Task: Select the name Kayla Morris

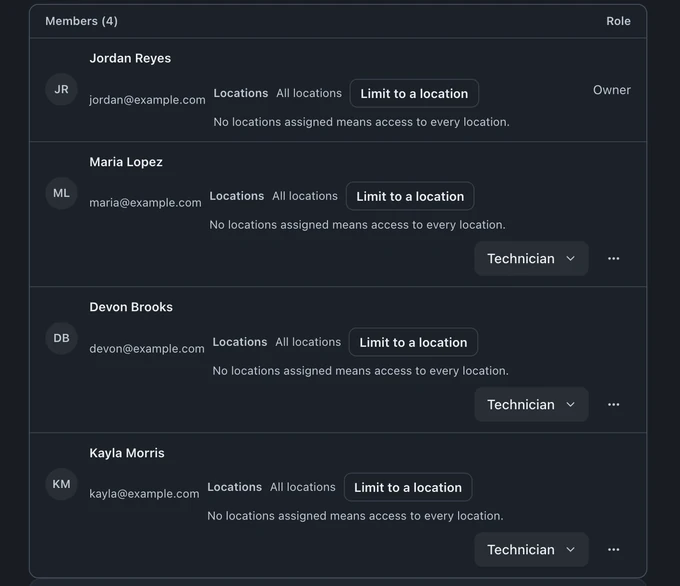Action: (x=127, y=453)
